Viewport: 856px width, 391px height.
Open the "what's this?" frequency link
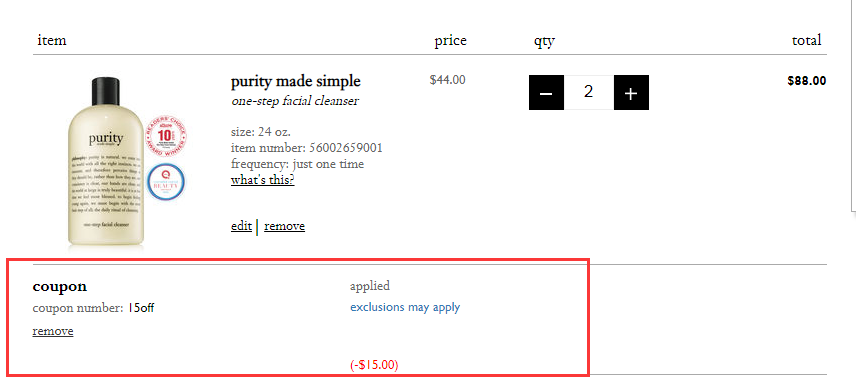[x=263, y=180]
